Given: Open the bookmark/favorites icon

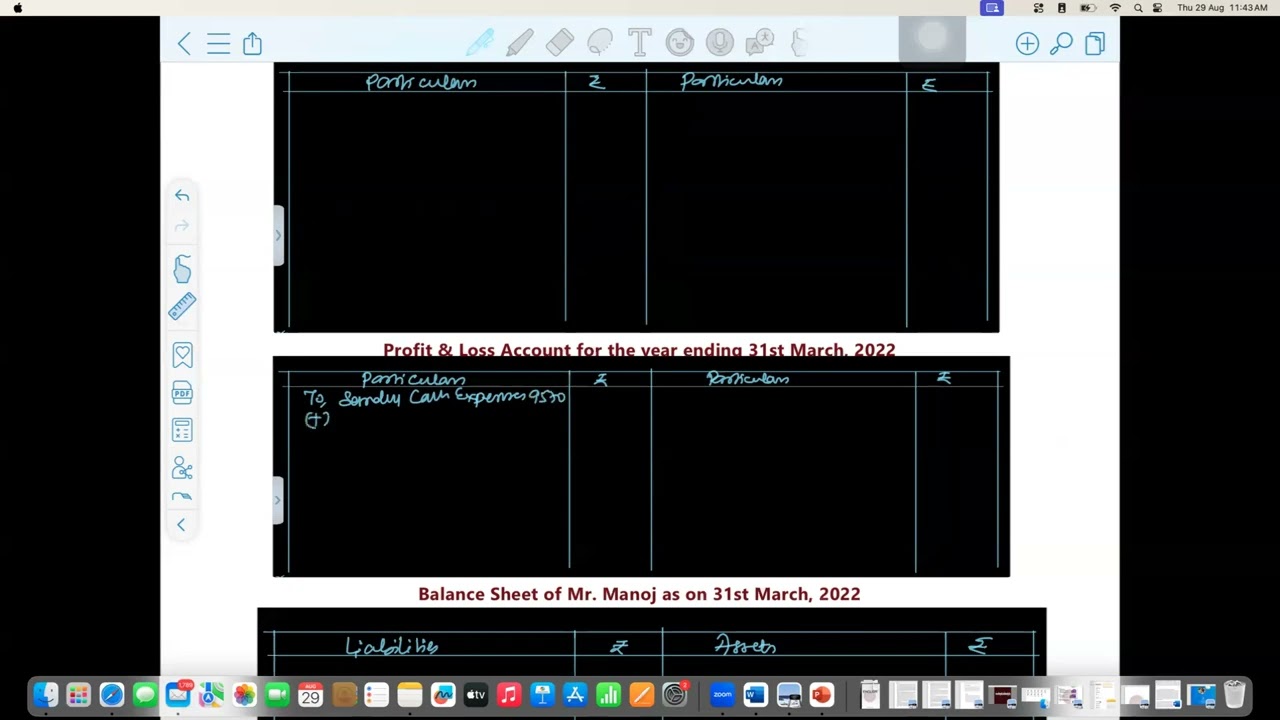Looking at the screenshot, I should point(182,355).
